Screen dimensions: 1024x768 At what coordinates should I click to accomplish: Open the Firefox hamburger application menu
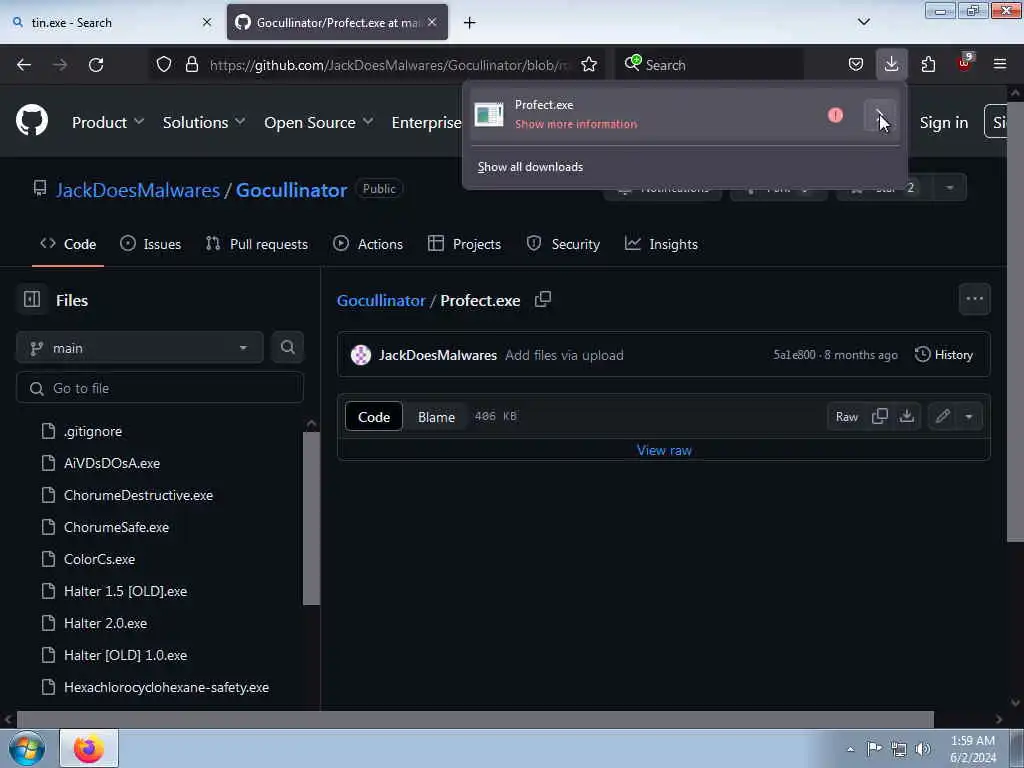click(x=1000, y=65)
